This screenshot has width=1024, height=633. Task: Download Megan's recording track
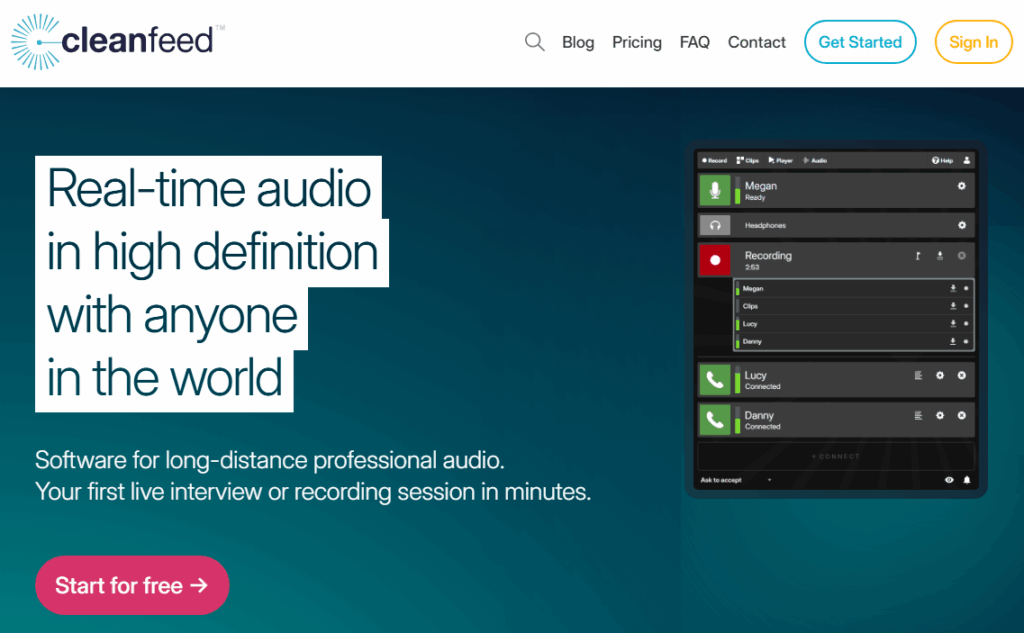[x=953, y=288]
